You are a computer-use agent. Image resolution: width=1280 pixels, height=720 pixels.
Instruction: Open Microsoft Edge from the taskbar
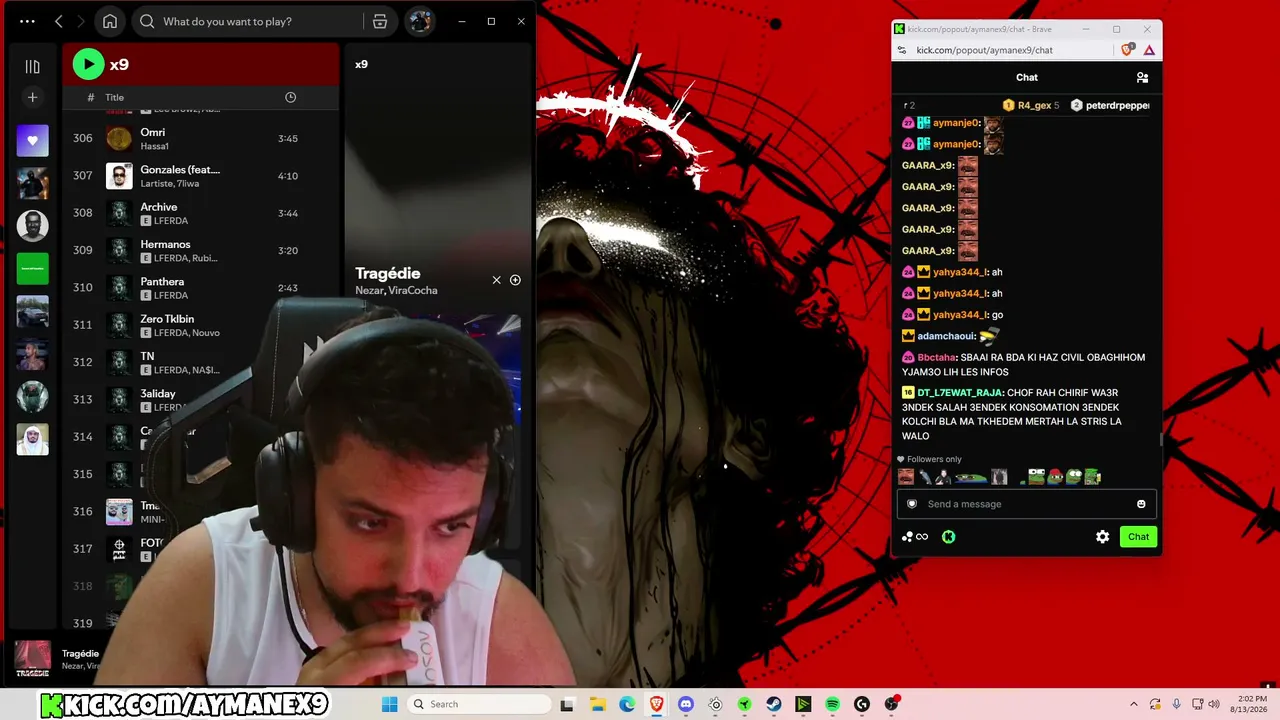tap(627, 704)
